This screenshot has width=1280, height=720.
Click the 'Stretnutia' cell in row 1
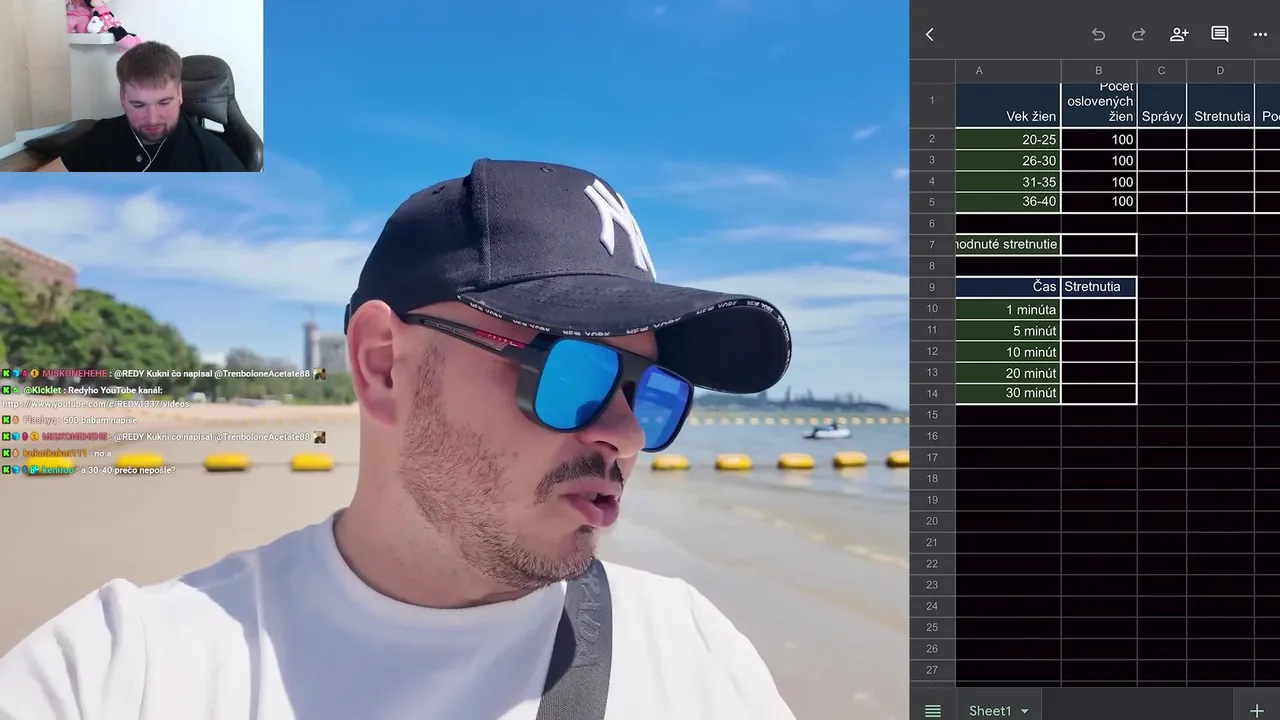click(x=1220, y=105)
